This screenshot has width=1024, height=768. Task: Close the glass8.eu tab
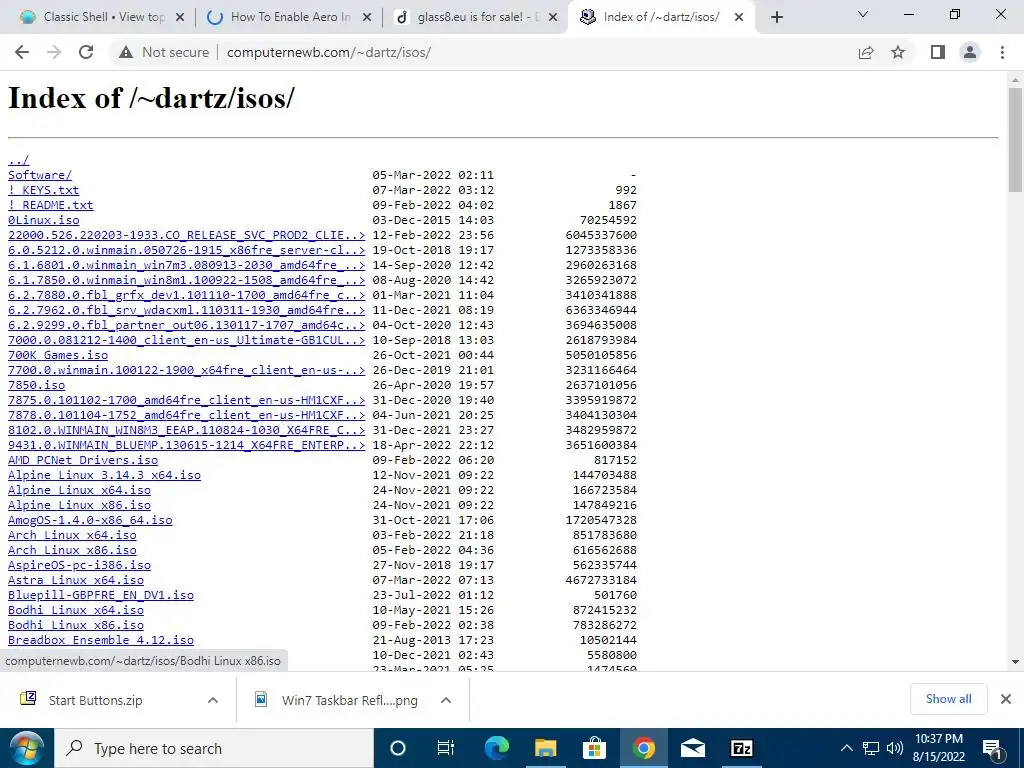(x=553, y=18)
